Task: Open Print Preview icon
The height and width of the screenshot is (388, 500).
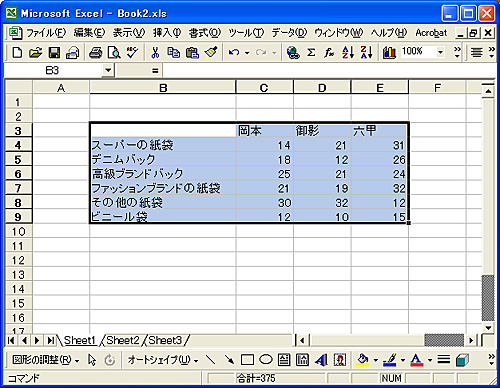Action: 114,52
